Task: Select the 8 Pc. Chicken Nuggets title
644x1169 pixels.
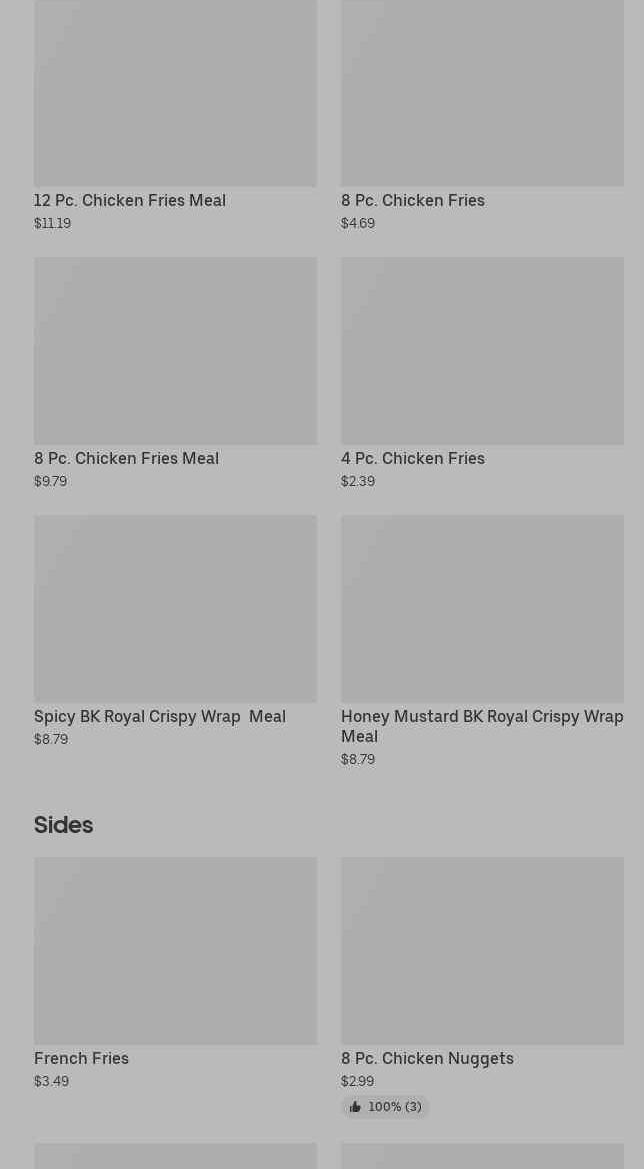Action: 427,1058
